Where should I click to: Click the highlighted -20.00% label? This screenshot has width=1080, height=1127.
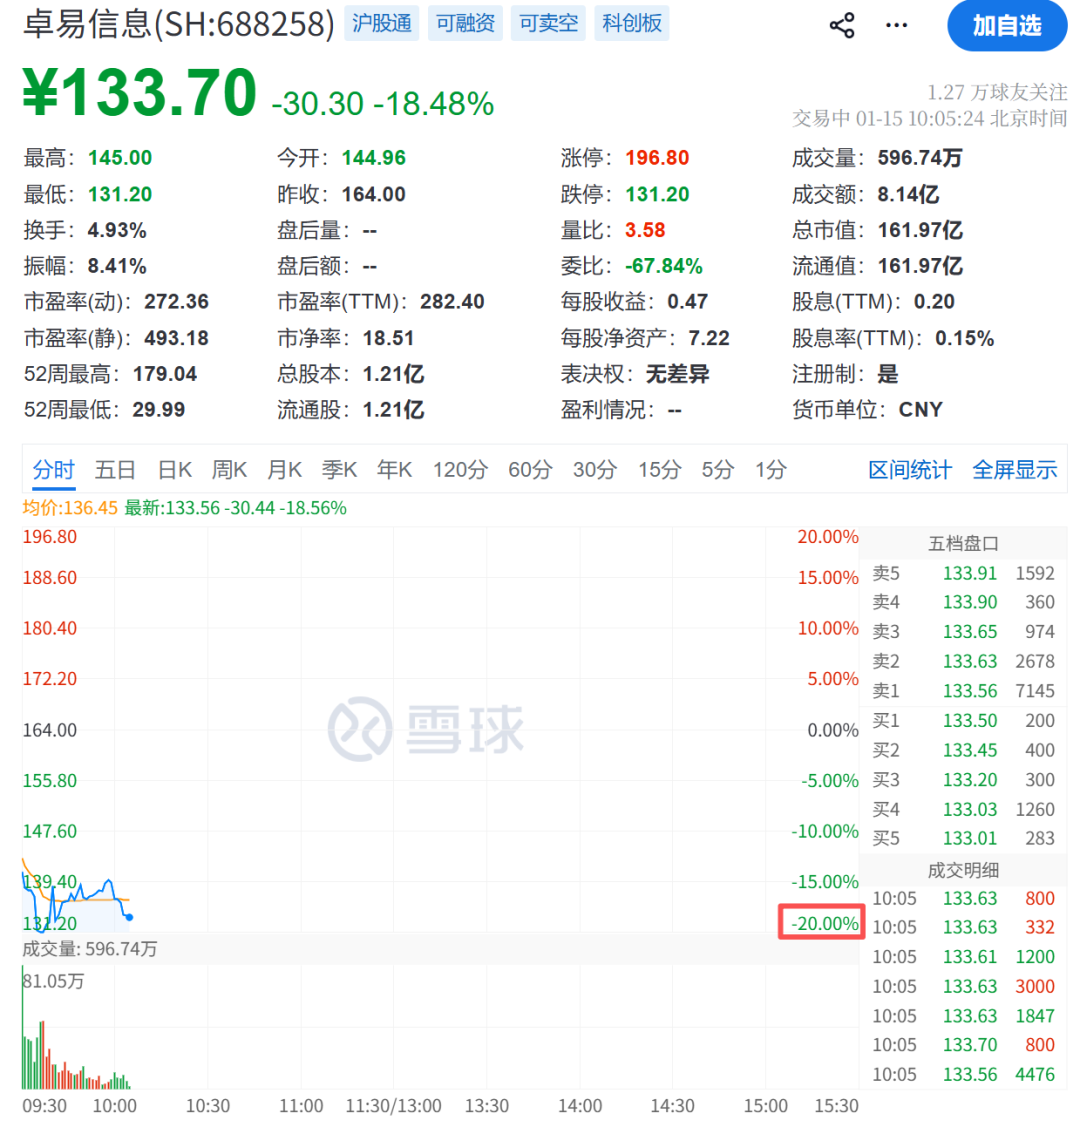821,923
